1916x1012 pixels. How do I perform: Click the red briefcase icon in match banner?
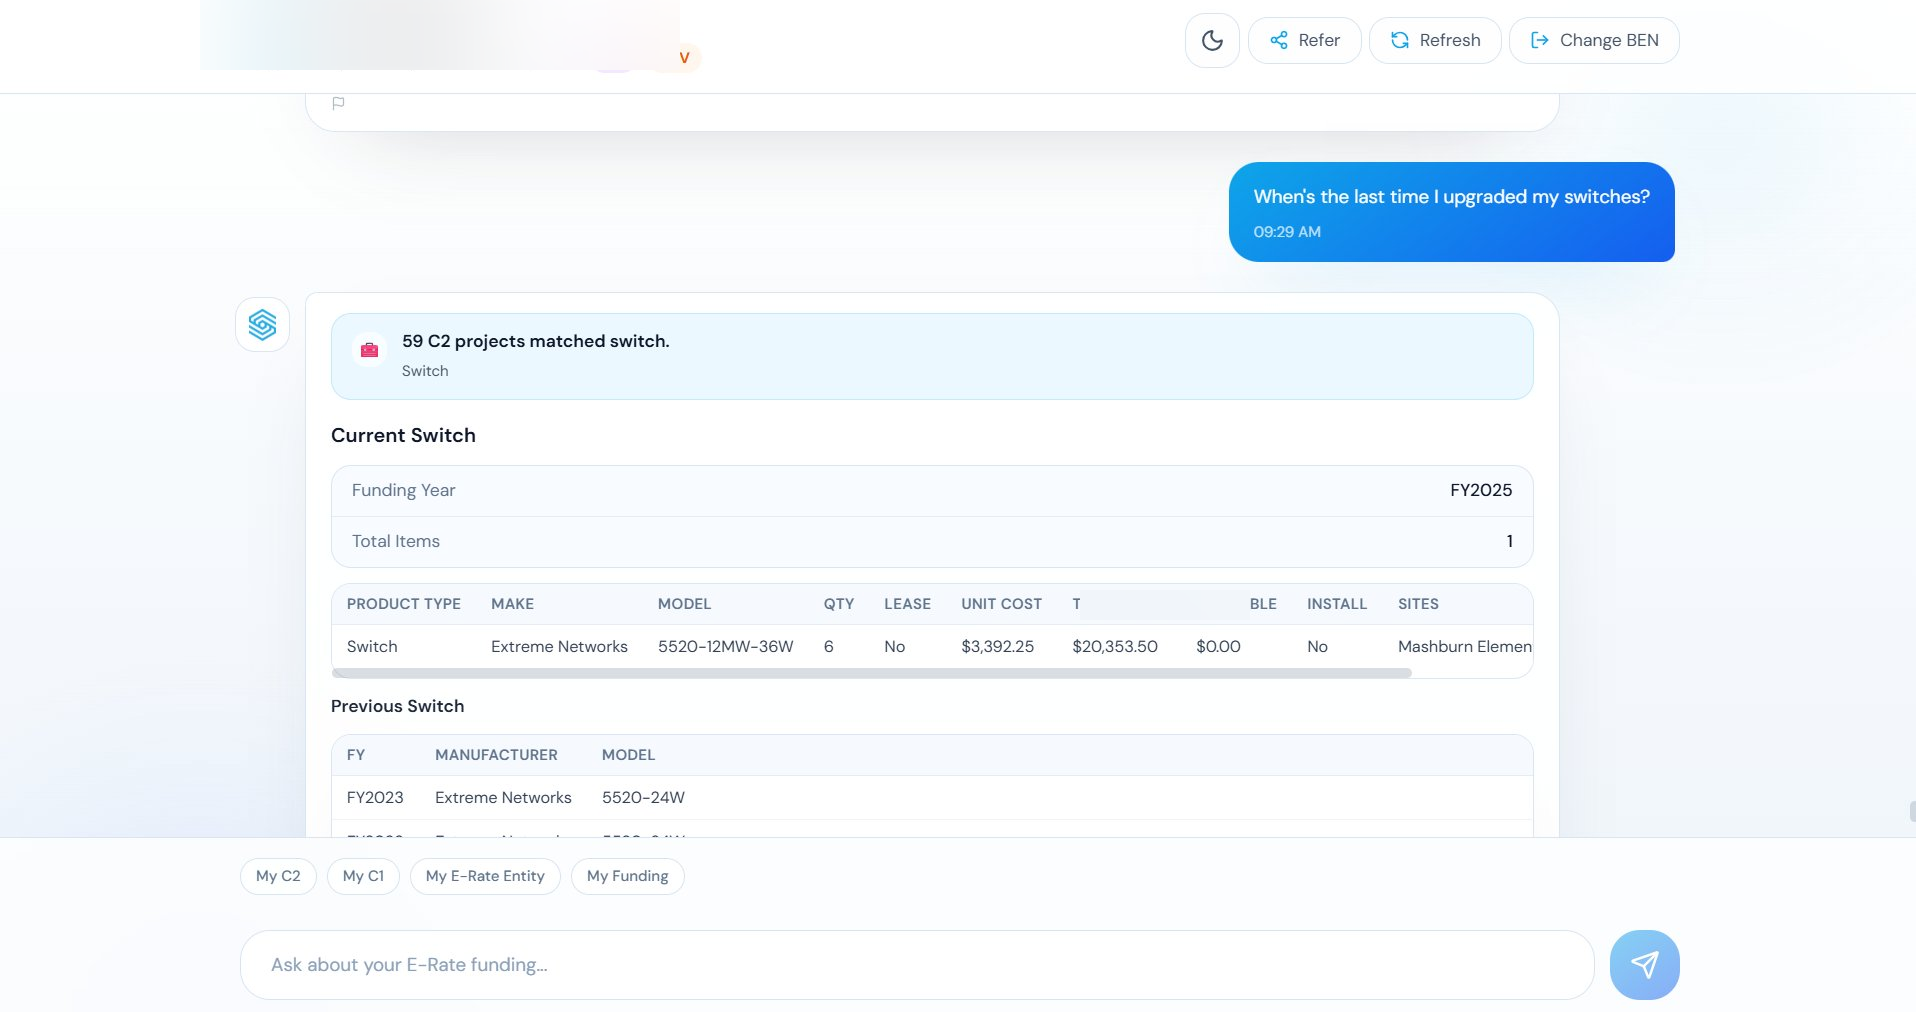(x=369, y=350)
